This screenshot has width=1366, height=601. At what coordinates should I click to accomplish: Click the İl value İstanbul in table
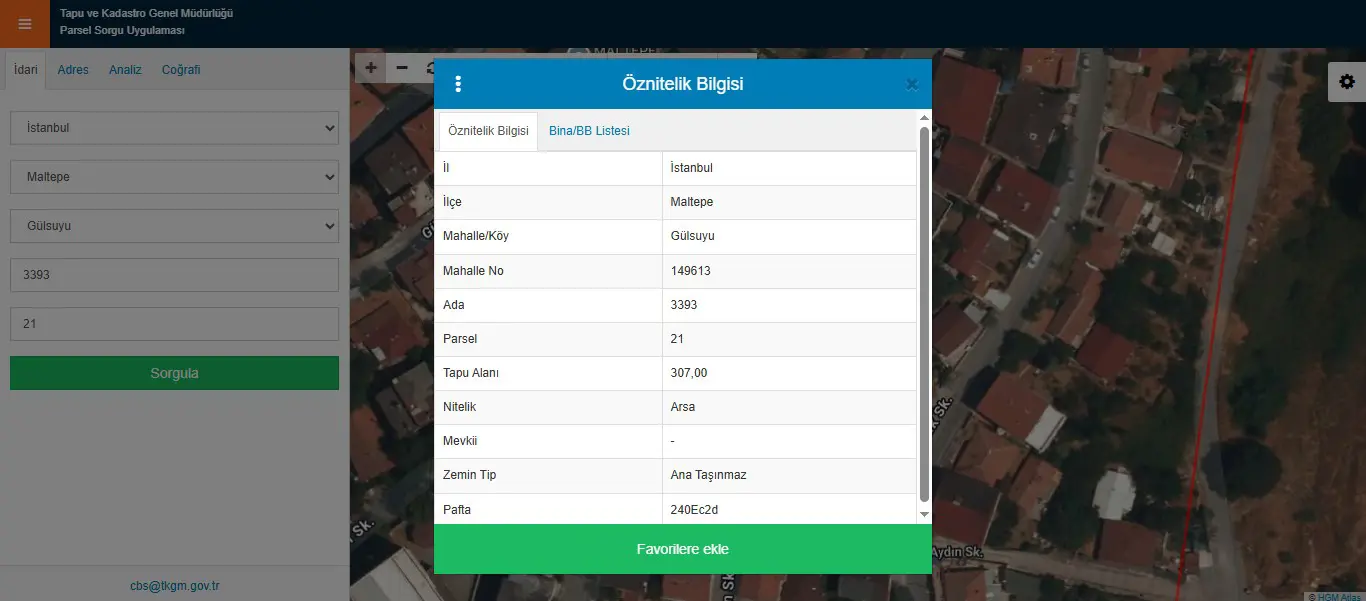(x=692, y=168)
